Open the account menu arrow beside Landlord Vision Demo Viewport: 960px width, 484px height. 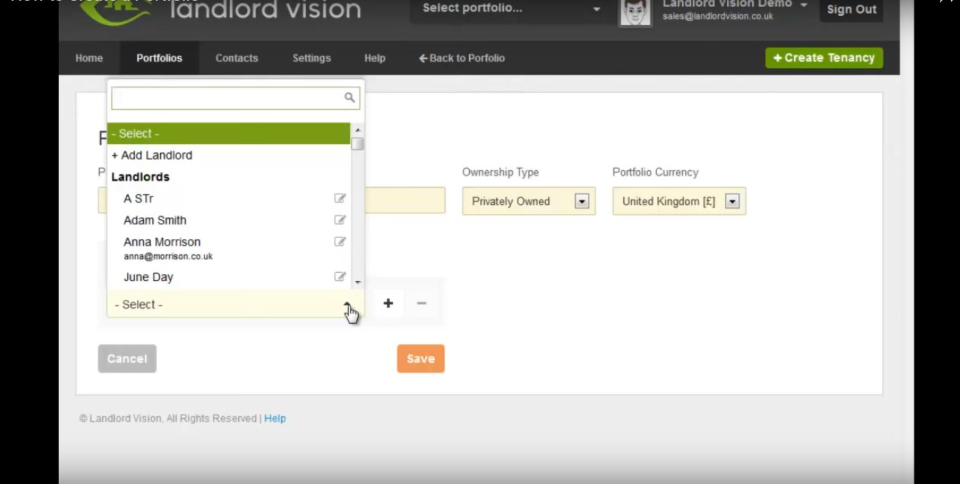click(x=803, y=5)
